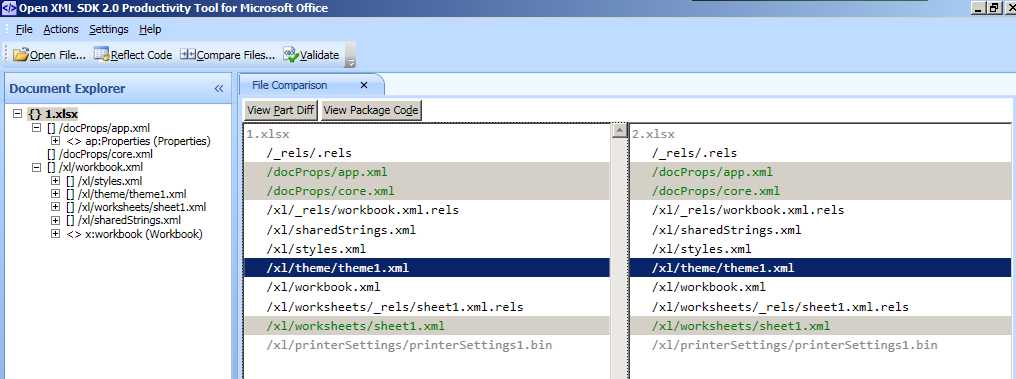
Task: Select /xl/styles.xml in 1.xlsx list
Action: click(x=427, y=249)
